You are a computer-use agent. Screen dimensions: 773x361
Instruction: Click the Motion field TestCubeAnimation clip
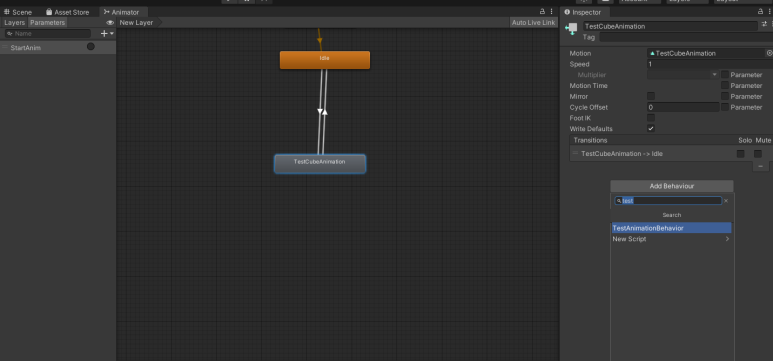click(x=707, y=53)
